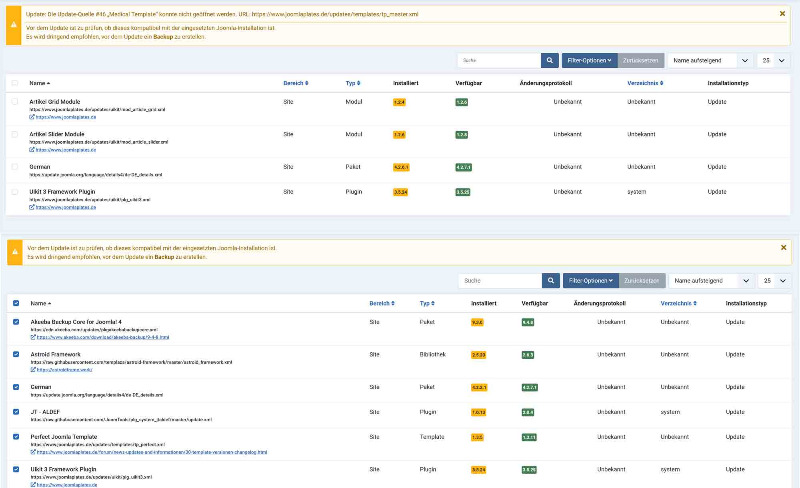Sort upper table by Name column header
Screen dimensions: 800x488
point(39,83)
